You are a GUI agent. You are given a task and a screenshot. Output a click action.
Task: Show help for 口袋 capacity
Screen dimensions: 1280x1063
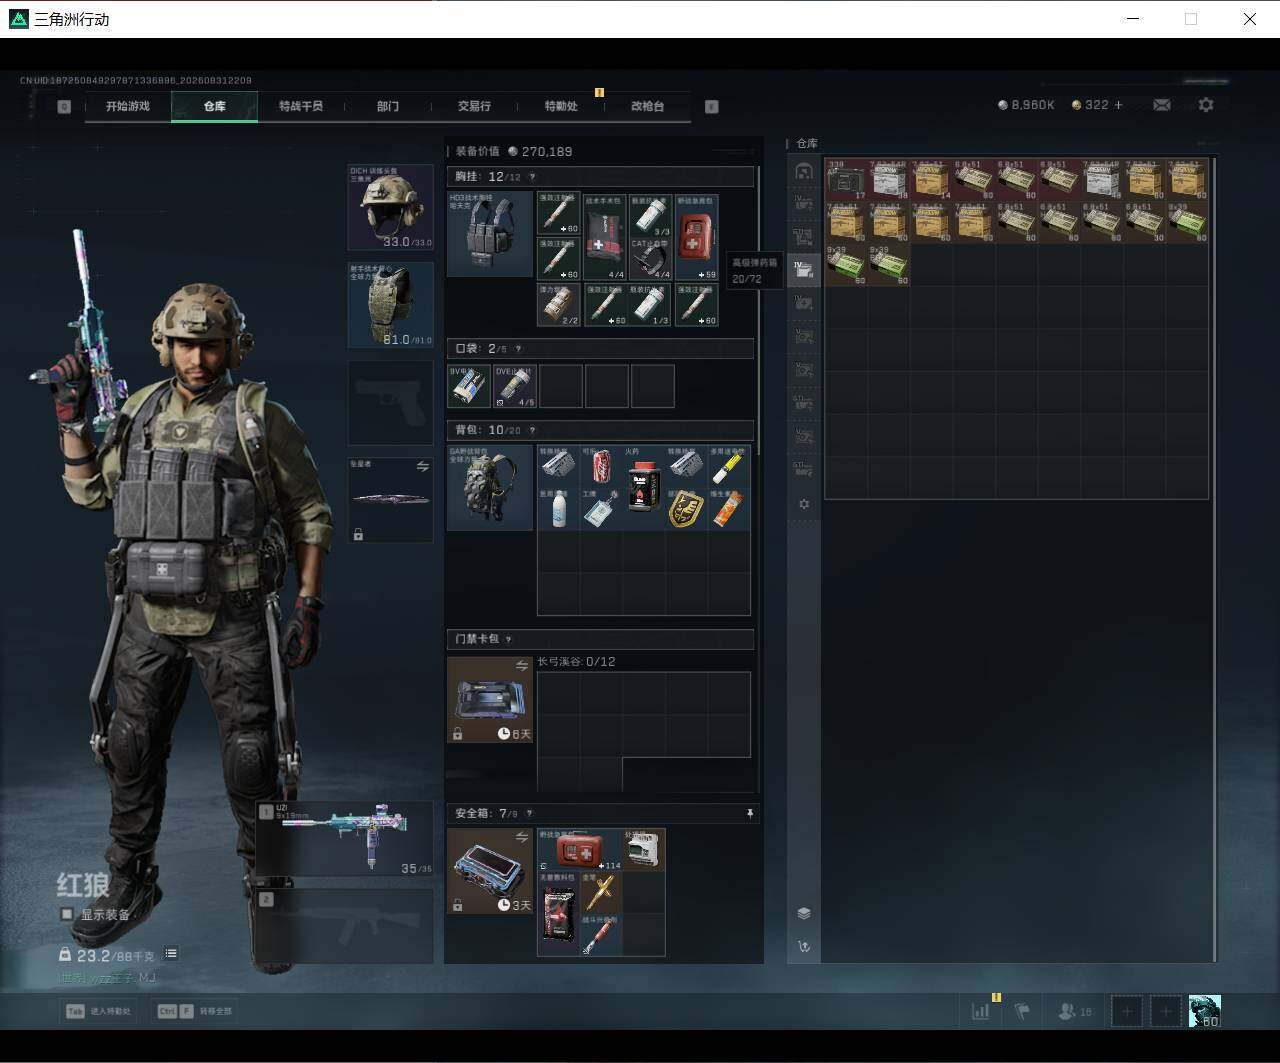point(517,349)
